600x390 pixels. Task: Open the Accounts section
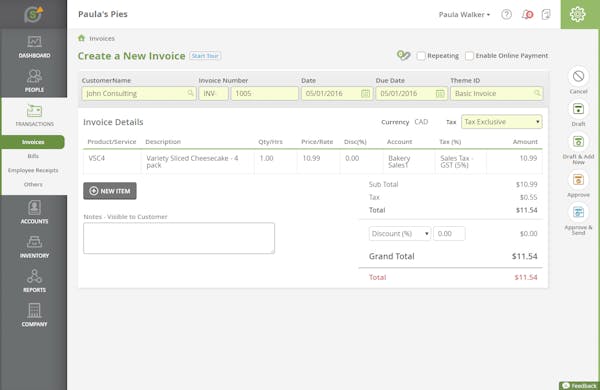[34, 212]
